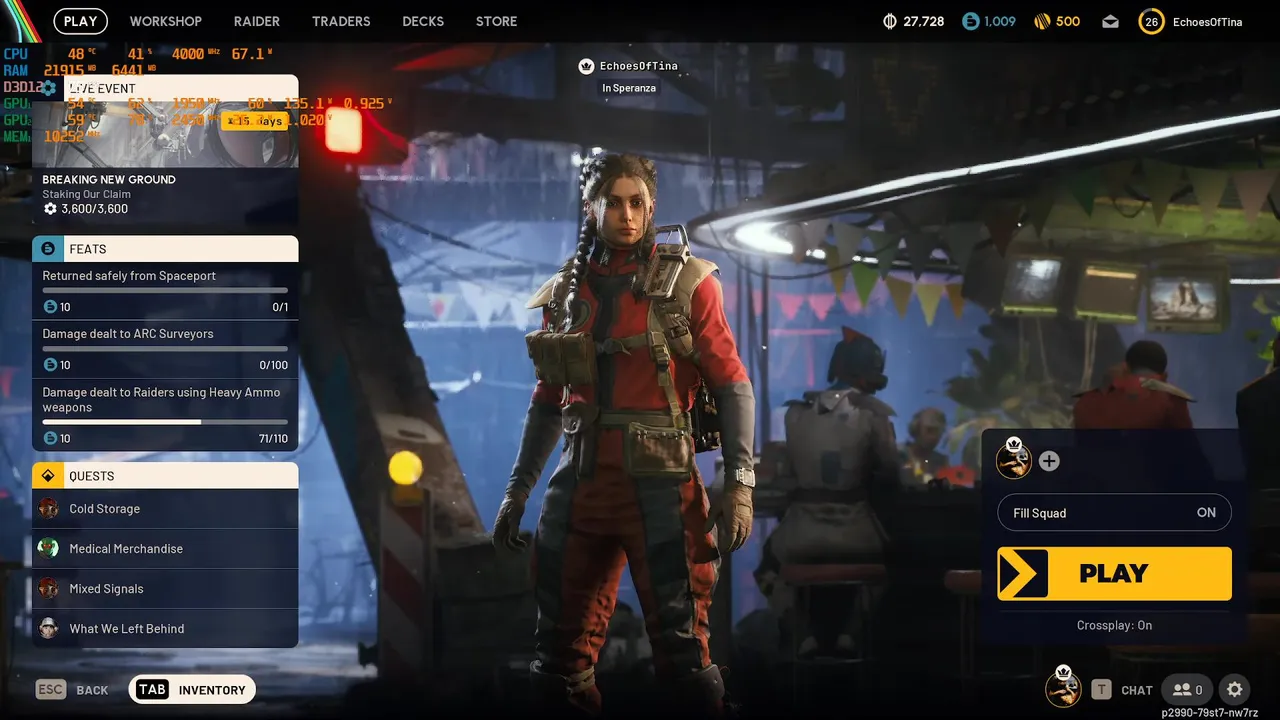Screen dimensions: 1280x720
Task: Open the Cold Storage quest
Action: coord(165,509)
